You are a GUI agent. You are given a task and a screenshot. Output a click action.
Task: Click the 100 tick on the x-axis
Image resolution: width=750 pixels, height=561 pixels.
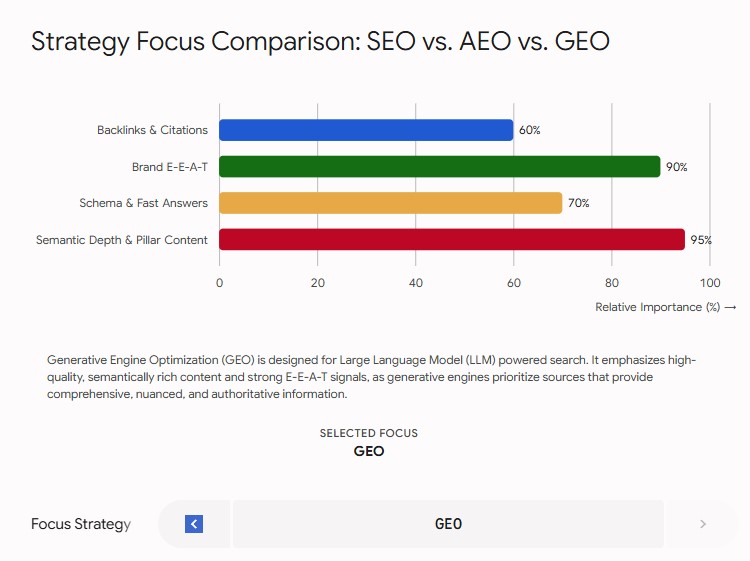coord(710,283)
